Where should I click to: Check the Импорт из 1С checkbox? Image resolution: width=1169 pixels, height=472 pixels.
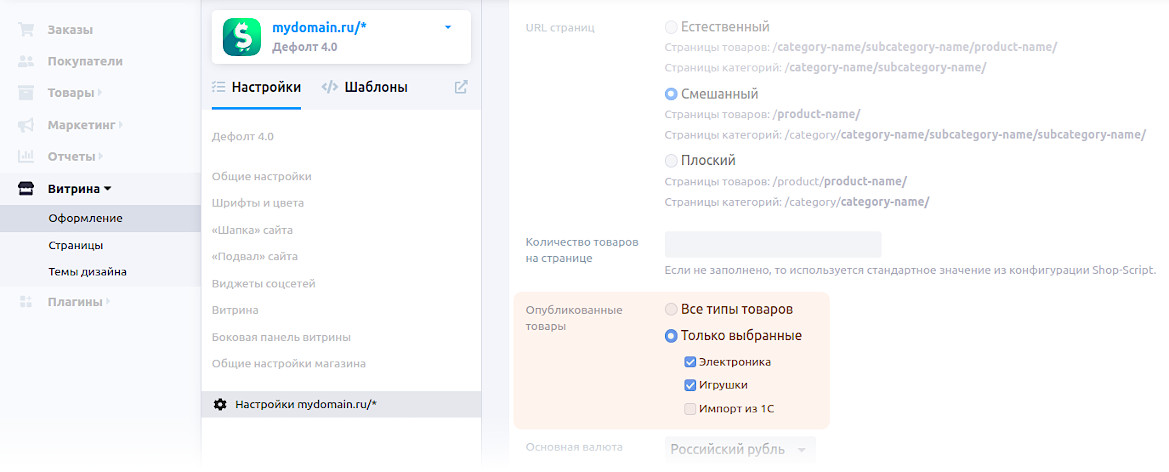(690, 409)
